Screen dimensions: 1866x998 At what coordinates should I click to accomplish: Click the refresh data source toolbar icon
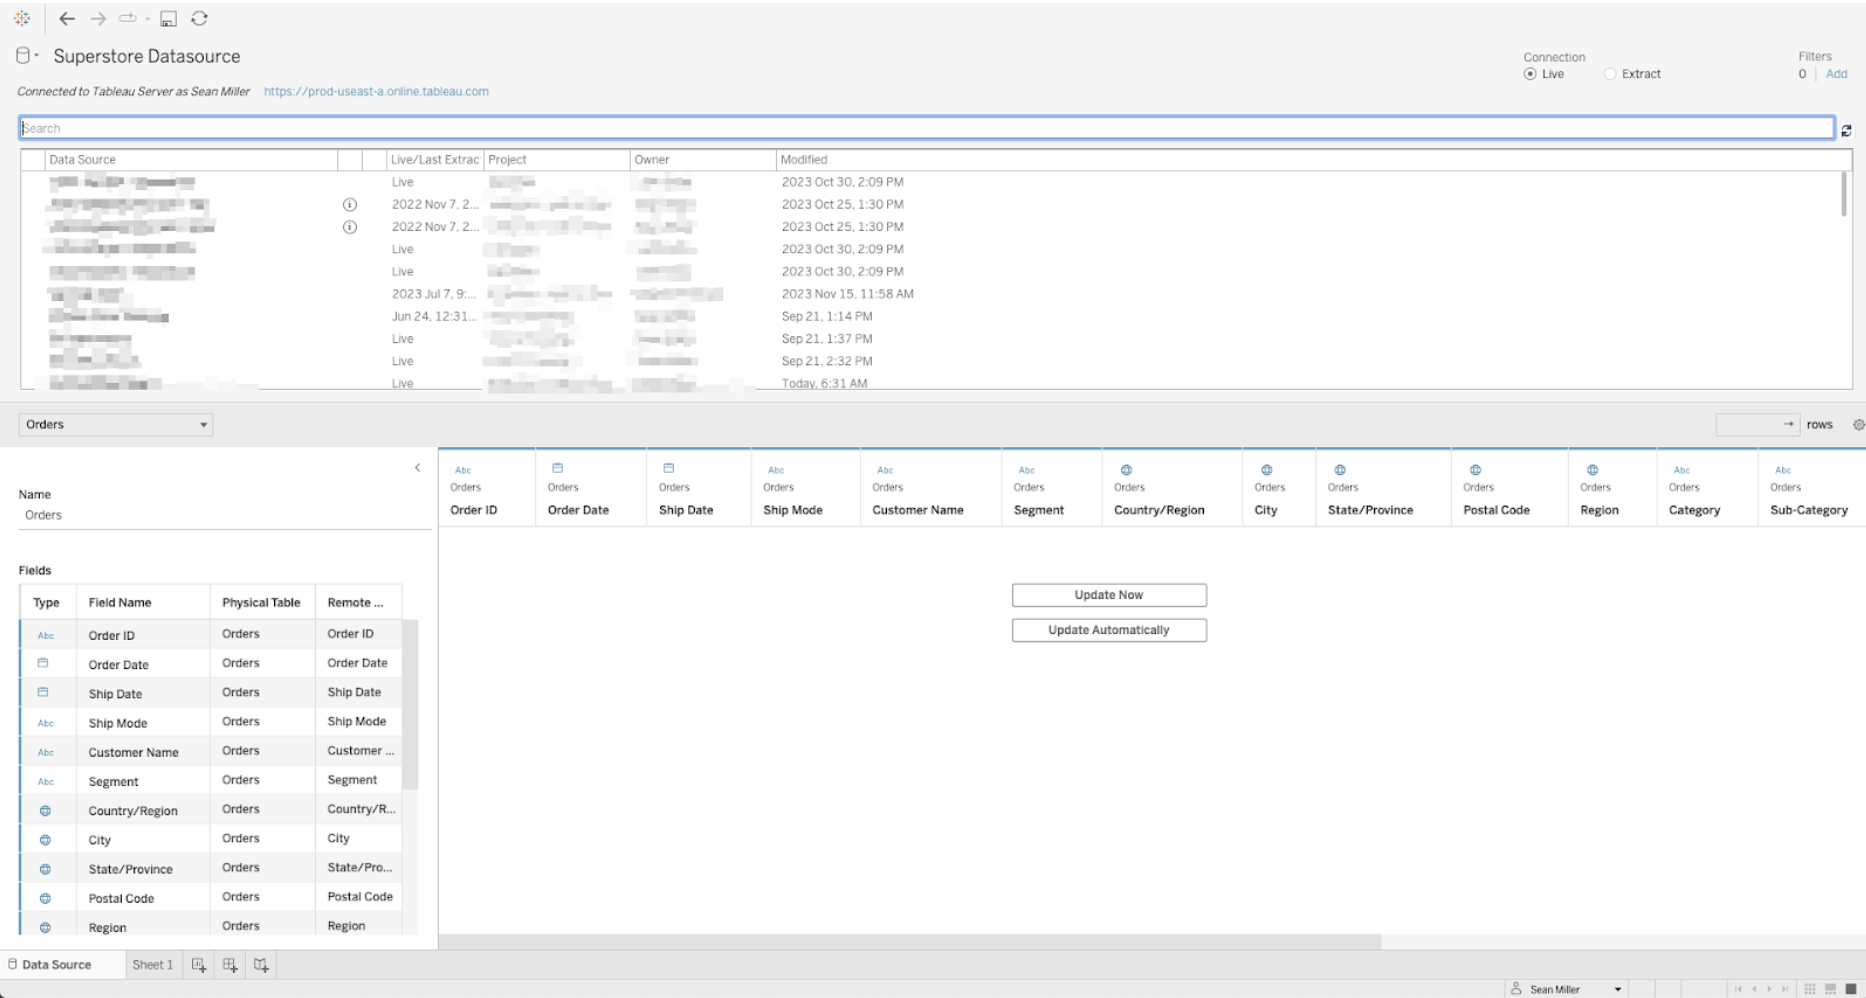coord(200,18)
